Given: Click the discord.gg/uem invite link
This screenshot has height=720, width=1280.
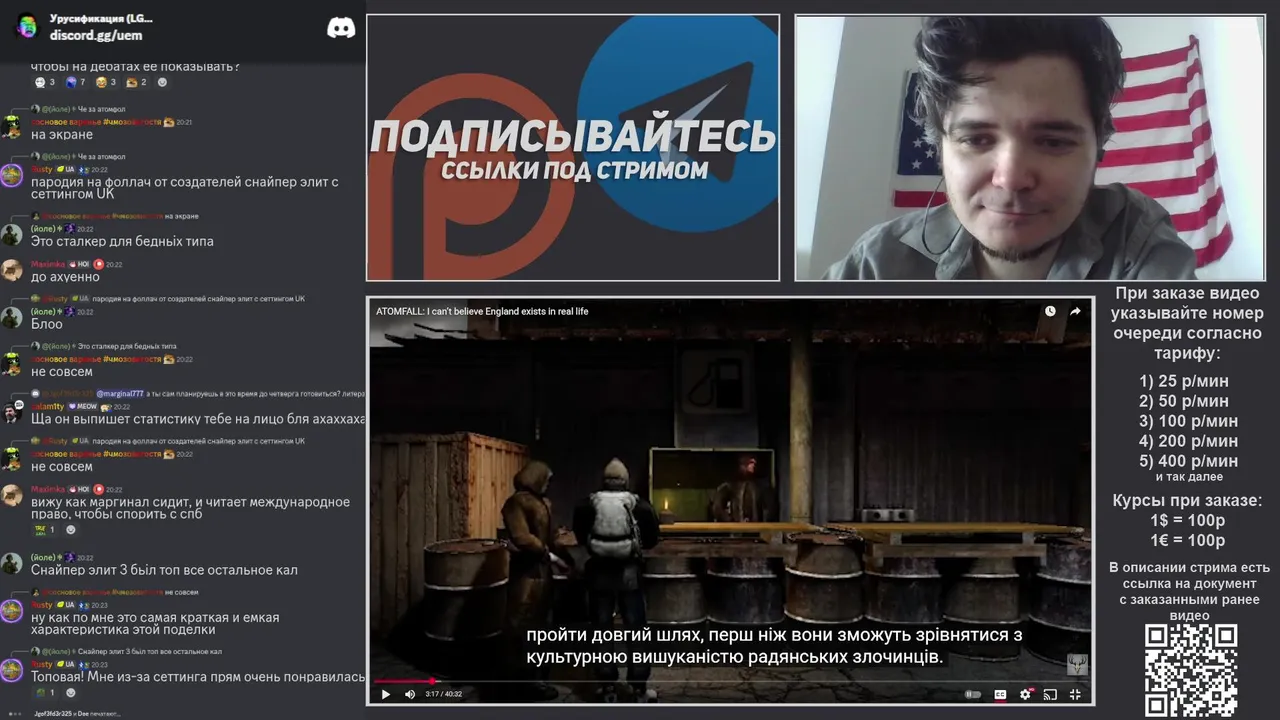Looking at the screenshot, I should [96, 35].
